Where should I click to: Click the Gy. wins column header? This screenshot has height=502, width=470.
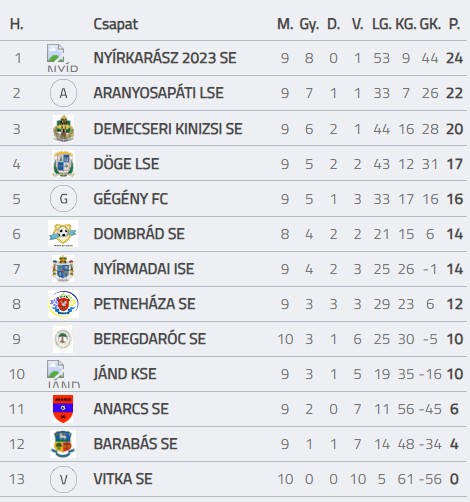pos(309,24)
